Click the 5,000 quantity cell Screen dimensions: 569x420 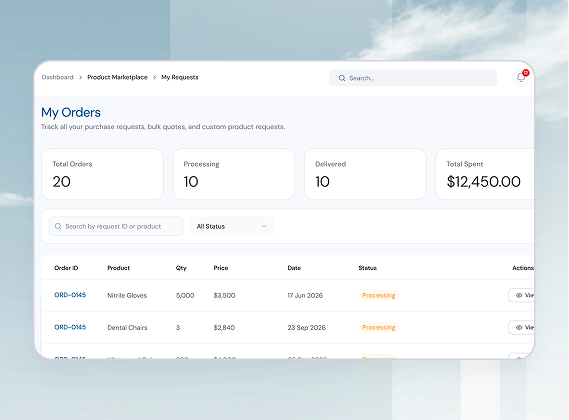click(185, 295)
